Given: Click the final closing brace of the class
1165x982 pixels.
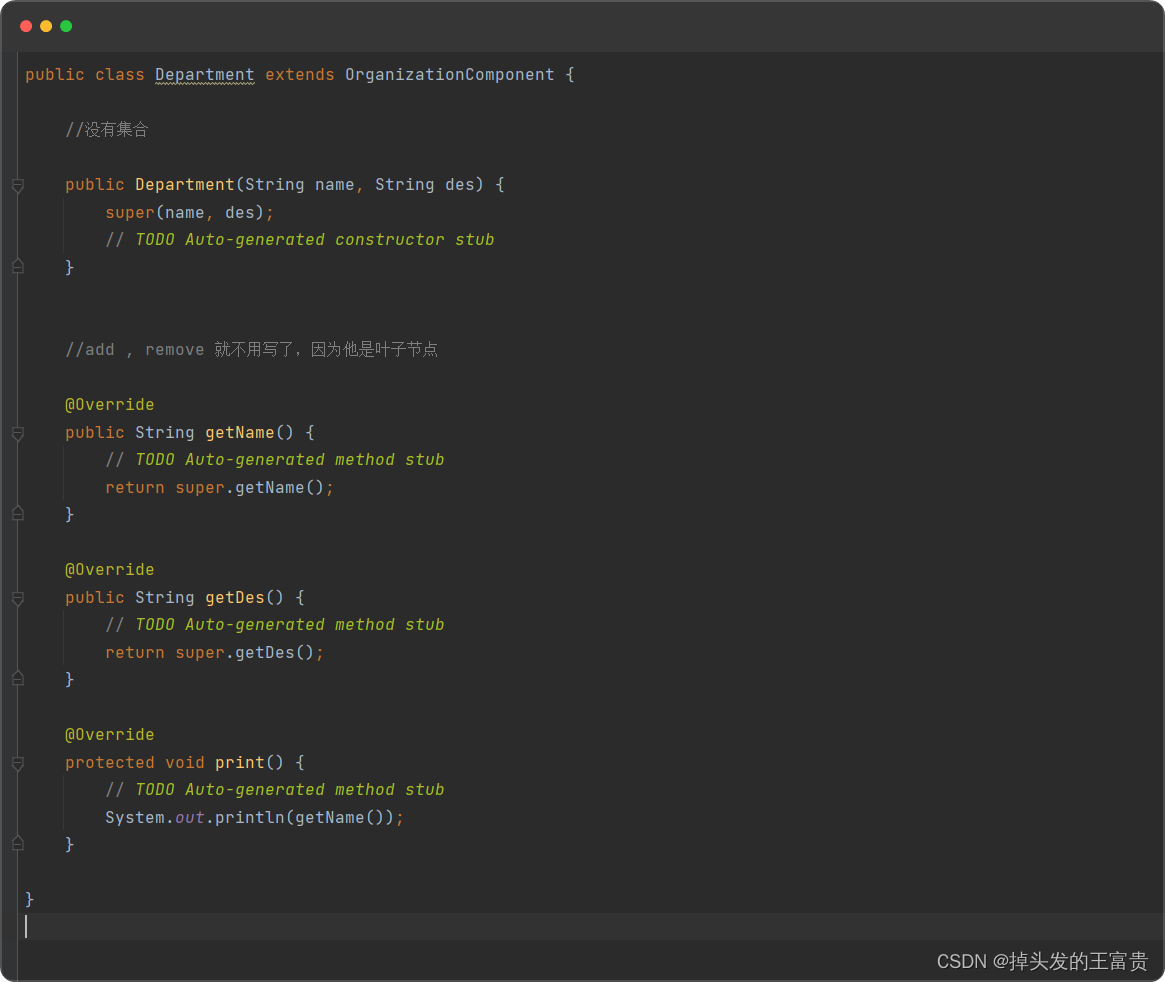Looking at the screenshot, I should coord(30,899).
